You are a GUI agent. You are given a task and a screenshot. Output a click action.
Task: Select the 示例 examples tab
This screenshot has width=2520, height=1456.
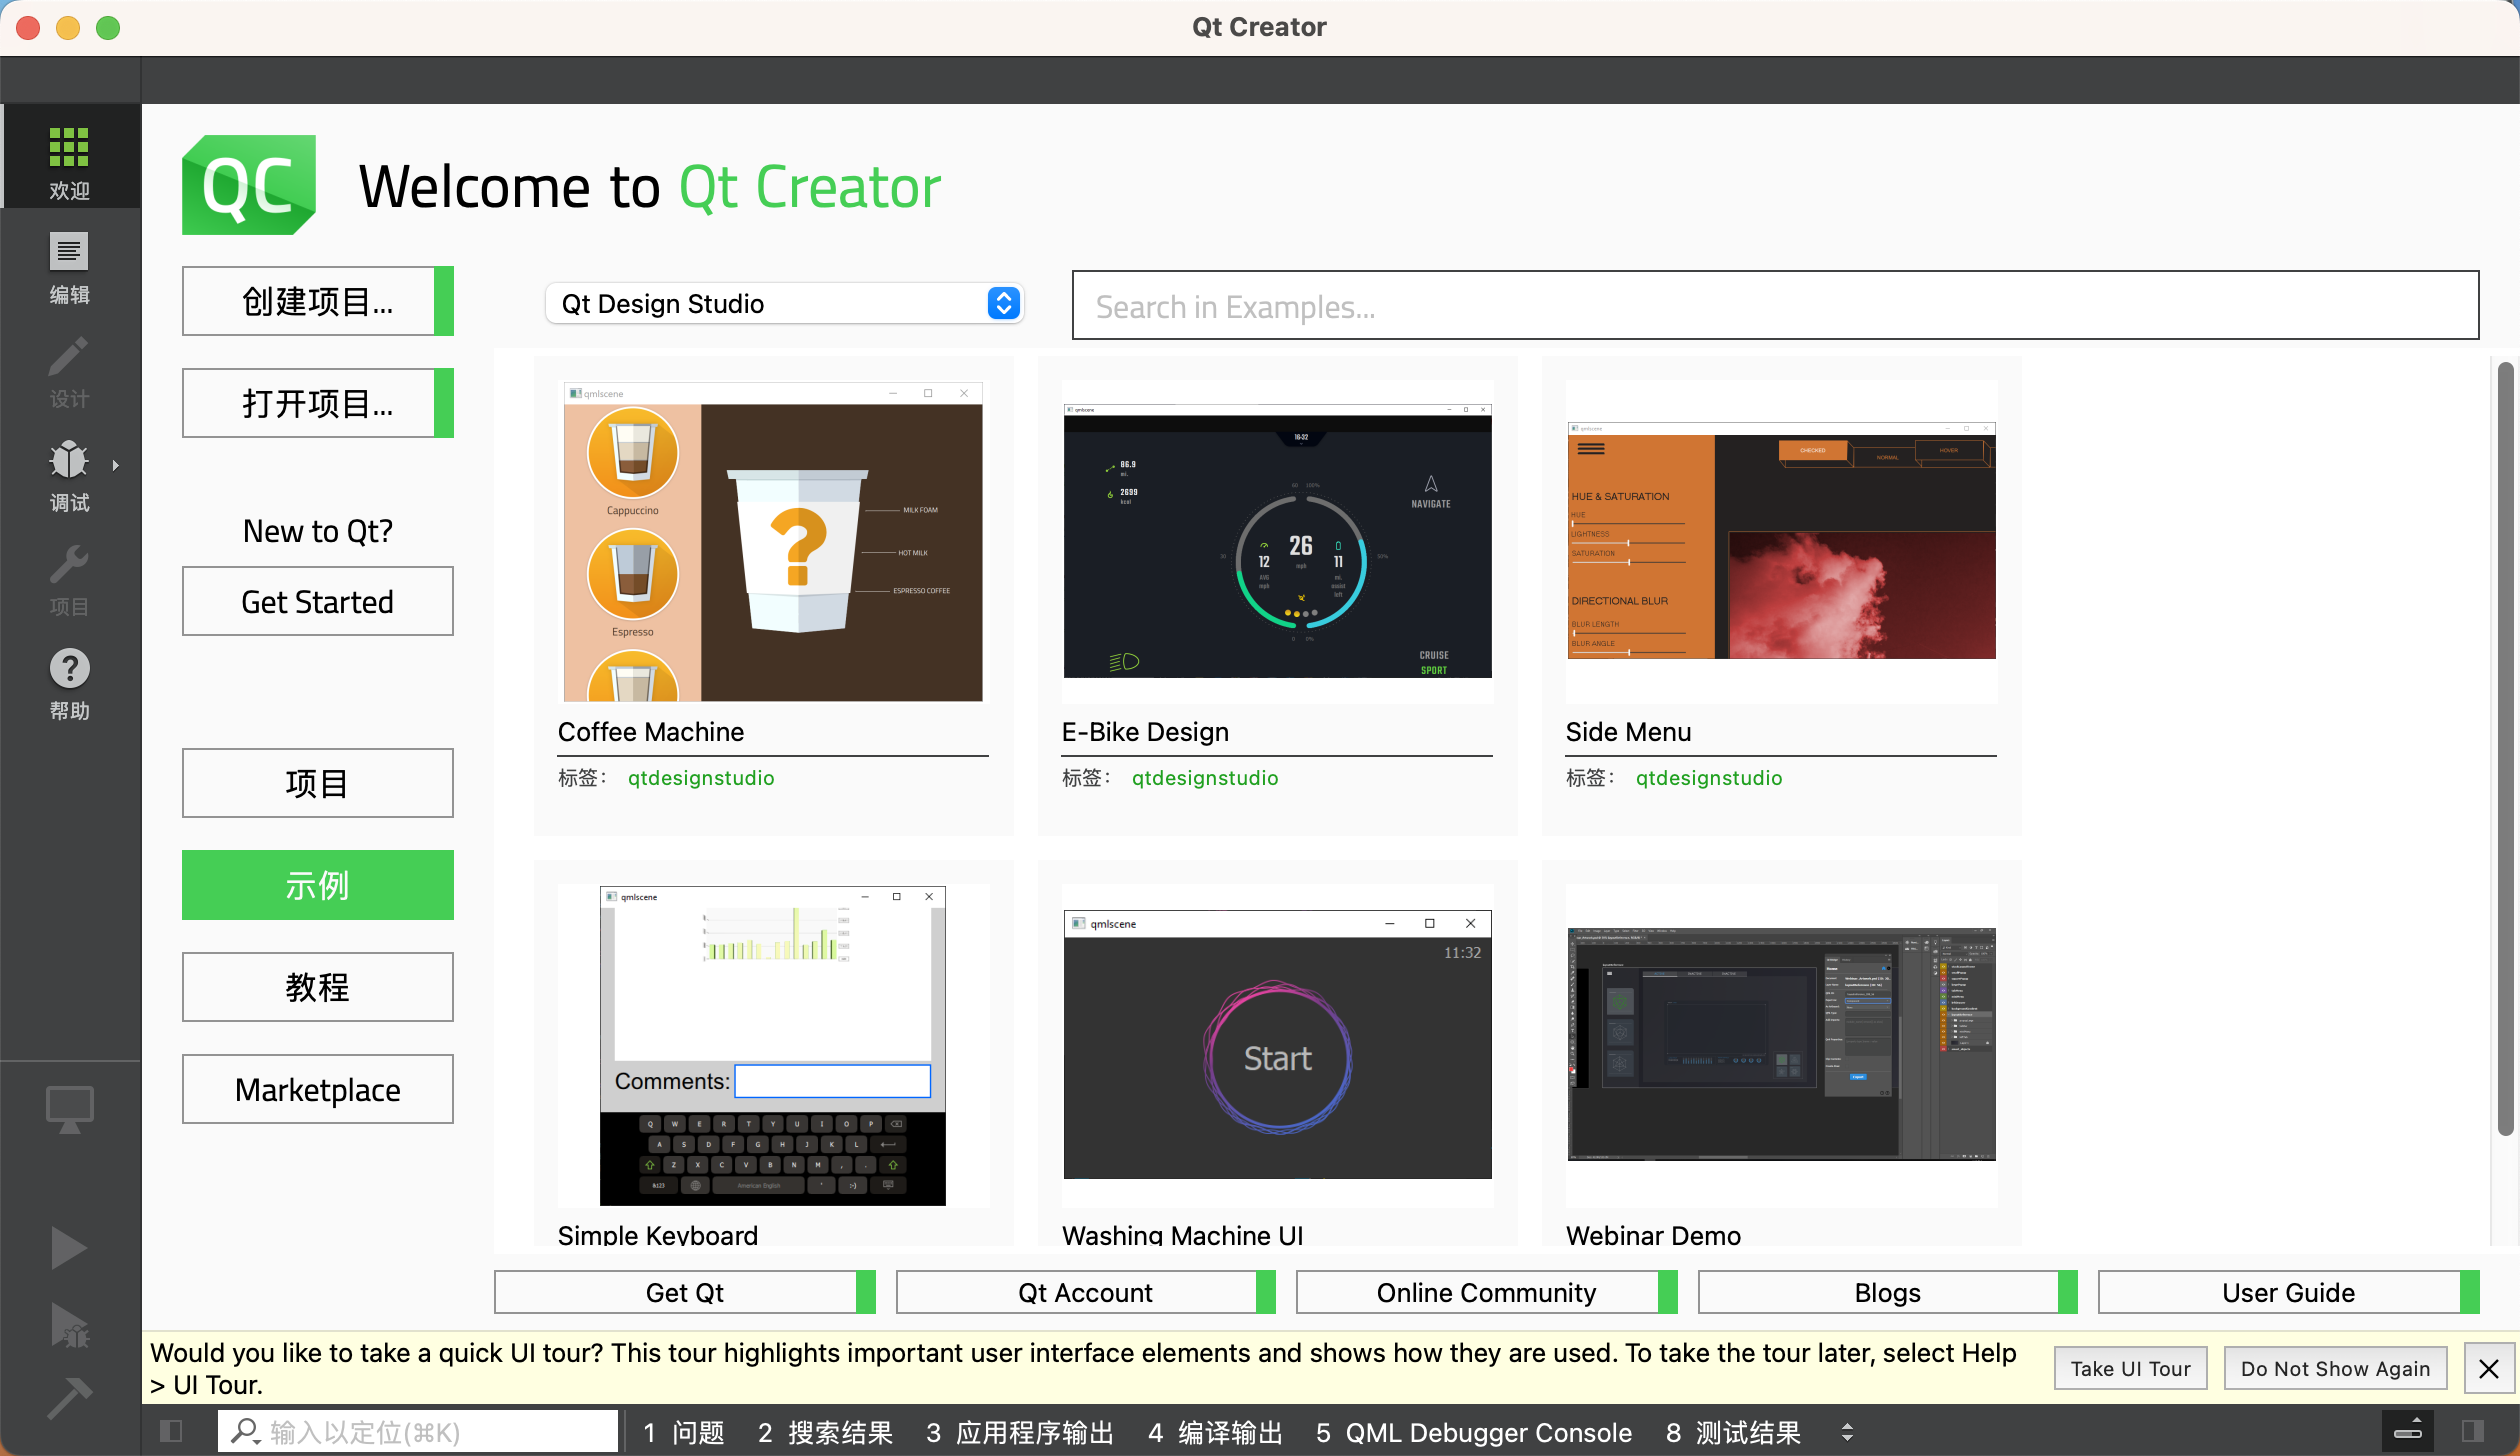point(318,885)
